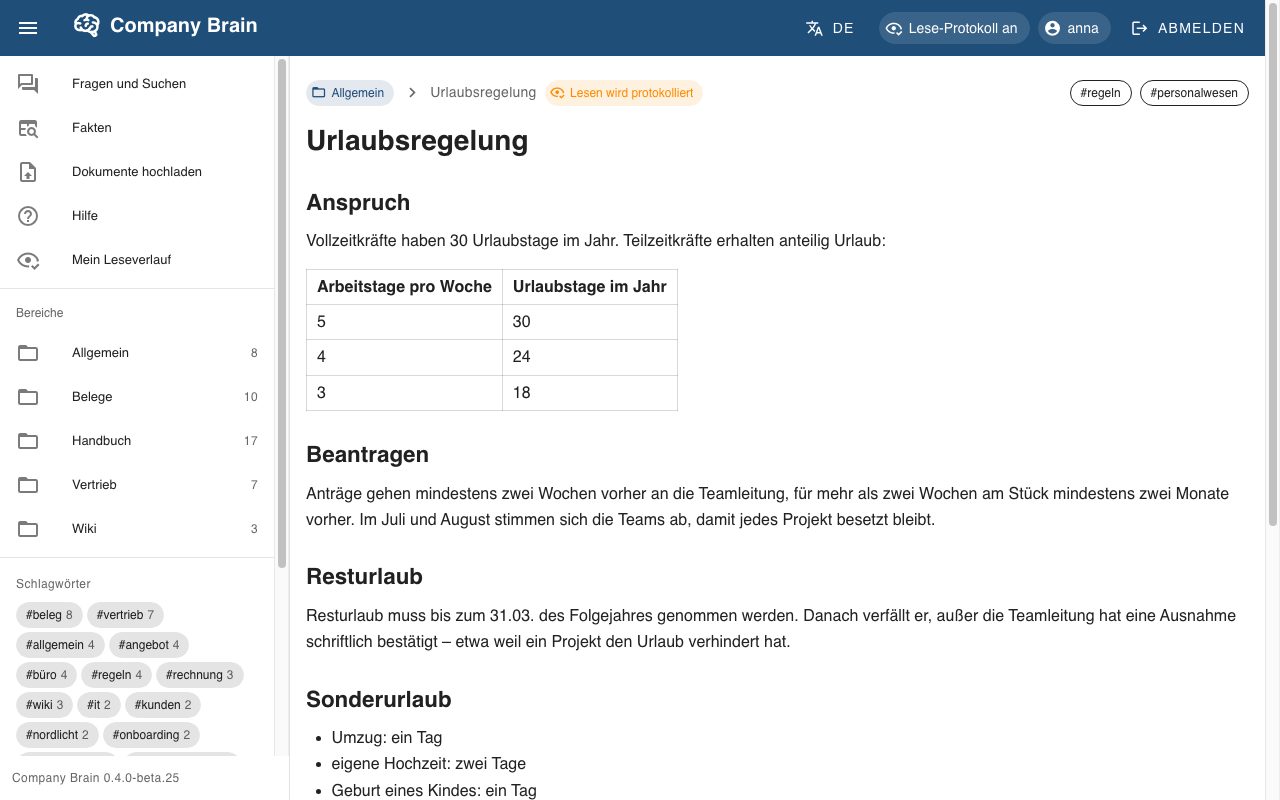Select Fakten in the sidebar

click(x=137, y=128)
